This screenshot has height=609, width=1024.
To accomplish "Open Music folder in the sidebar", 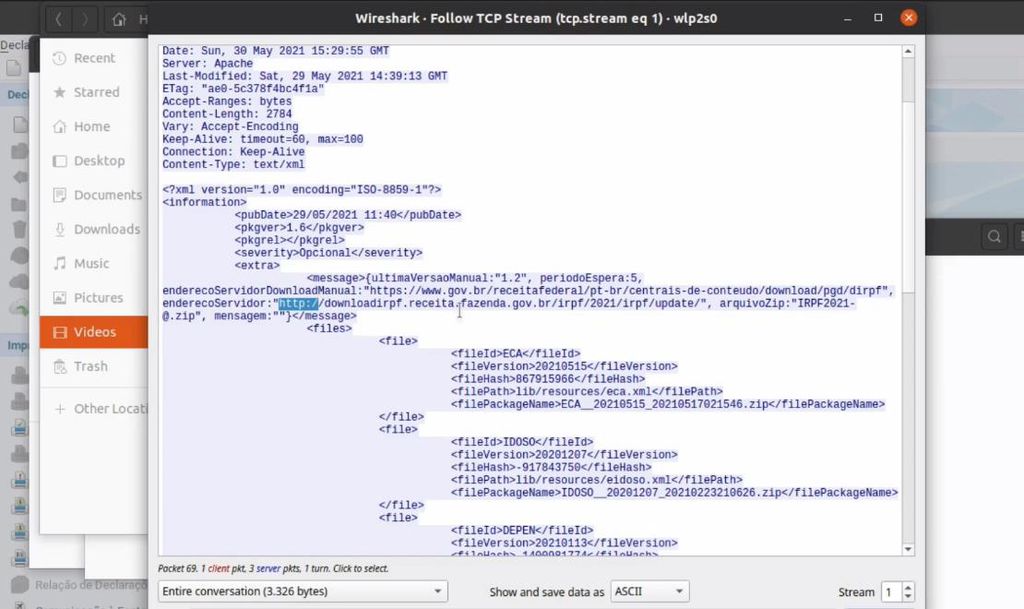I will pos(94,264).
